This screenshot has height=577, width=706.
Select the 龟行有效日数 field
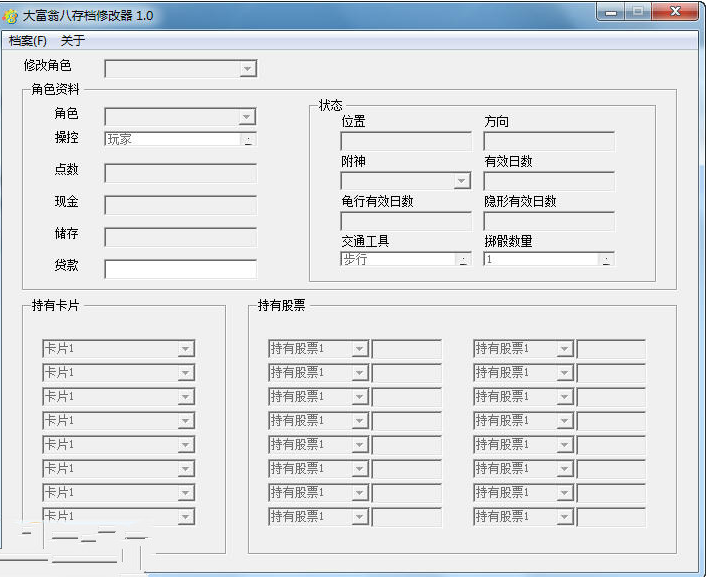click(x=406, y=222)
